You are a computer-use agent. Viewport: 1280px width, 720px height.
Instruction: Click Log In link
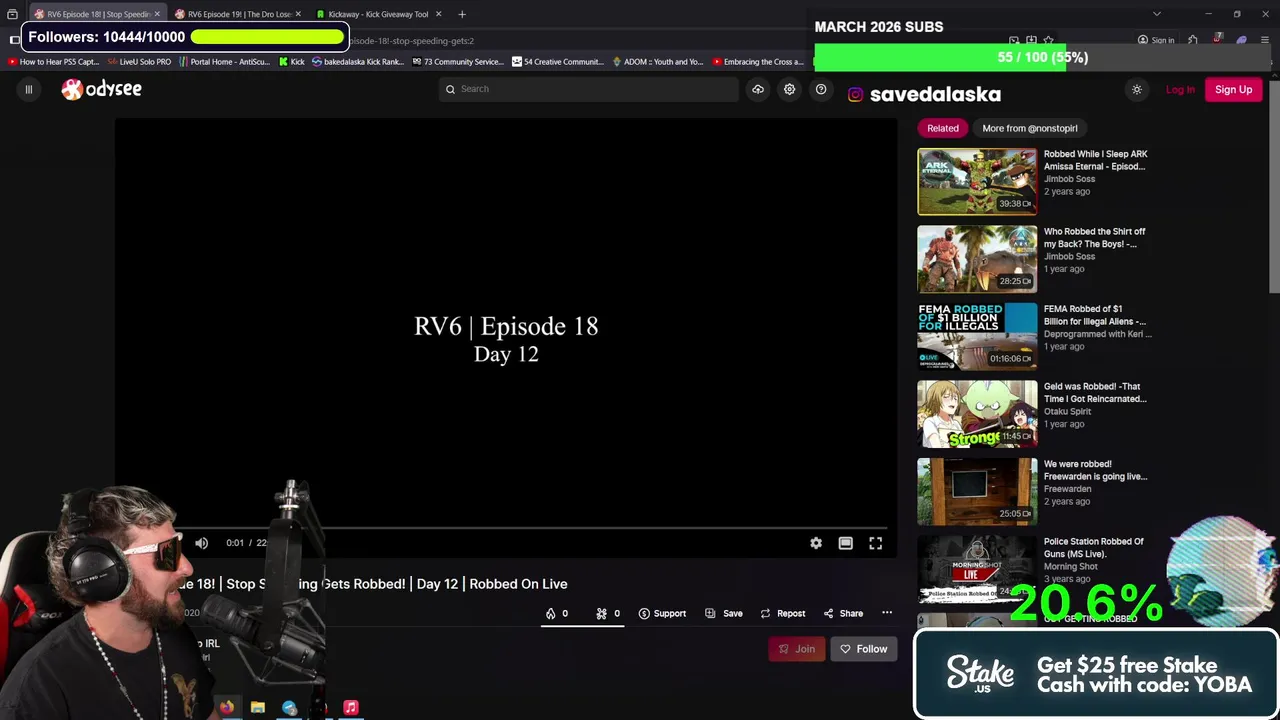(x=1180, y=89)
